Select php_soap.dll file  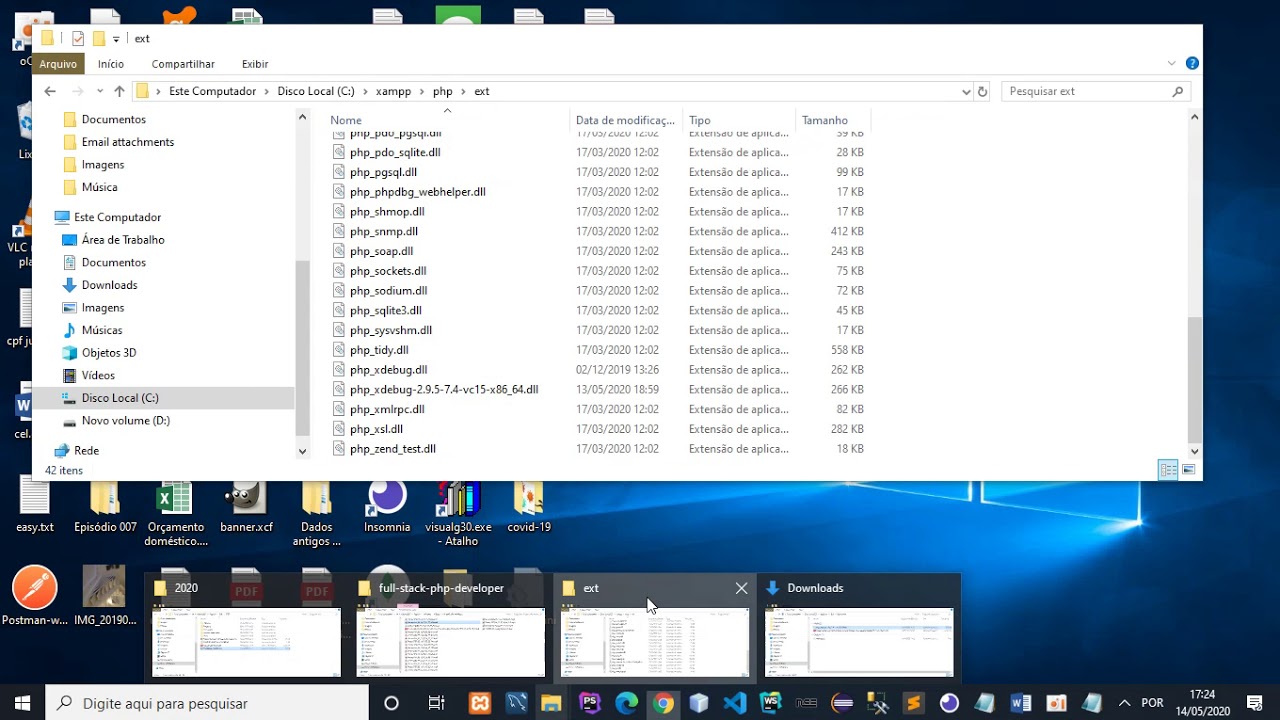pyautogui.click(x=381, y=251)
